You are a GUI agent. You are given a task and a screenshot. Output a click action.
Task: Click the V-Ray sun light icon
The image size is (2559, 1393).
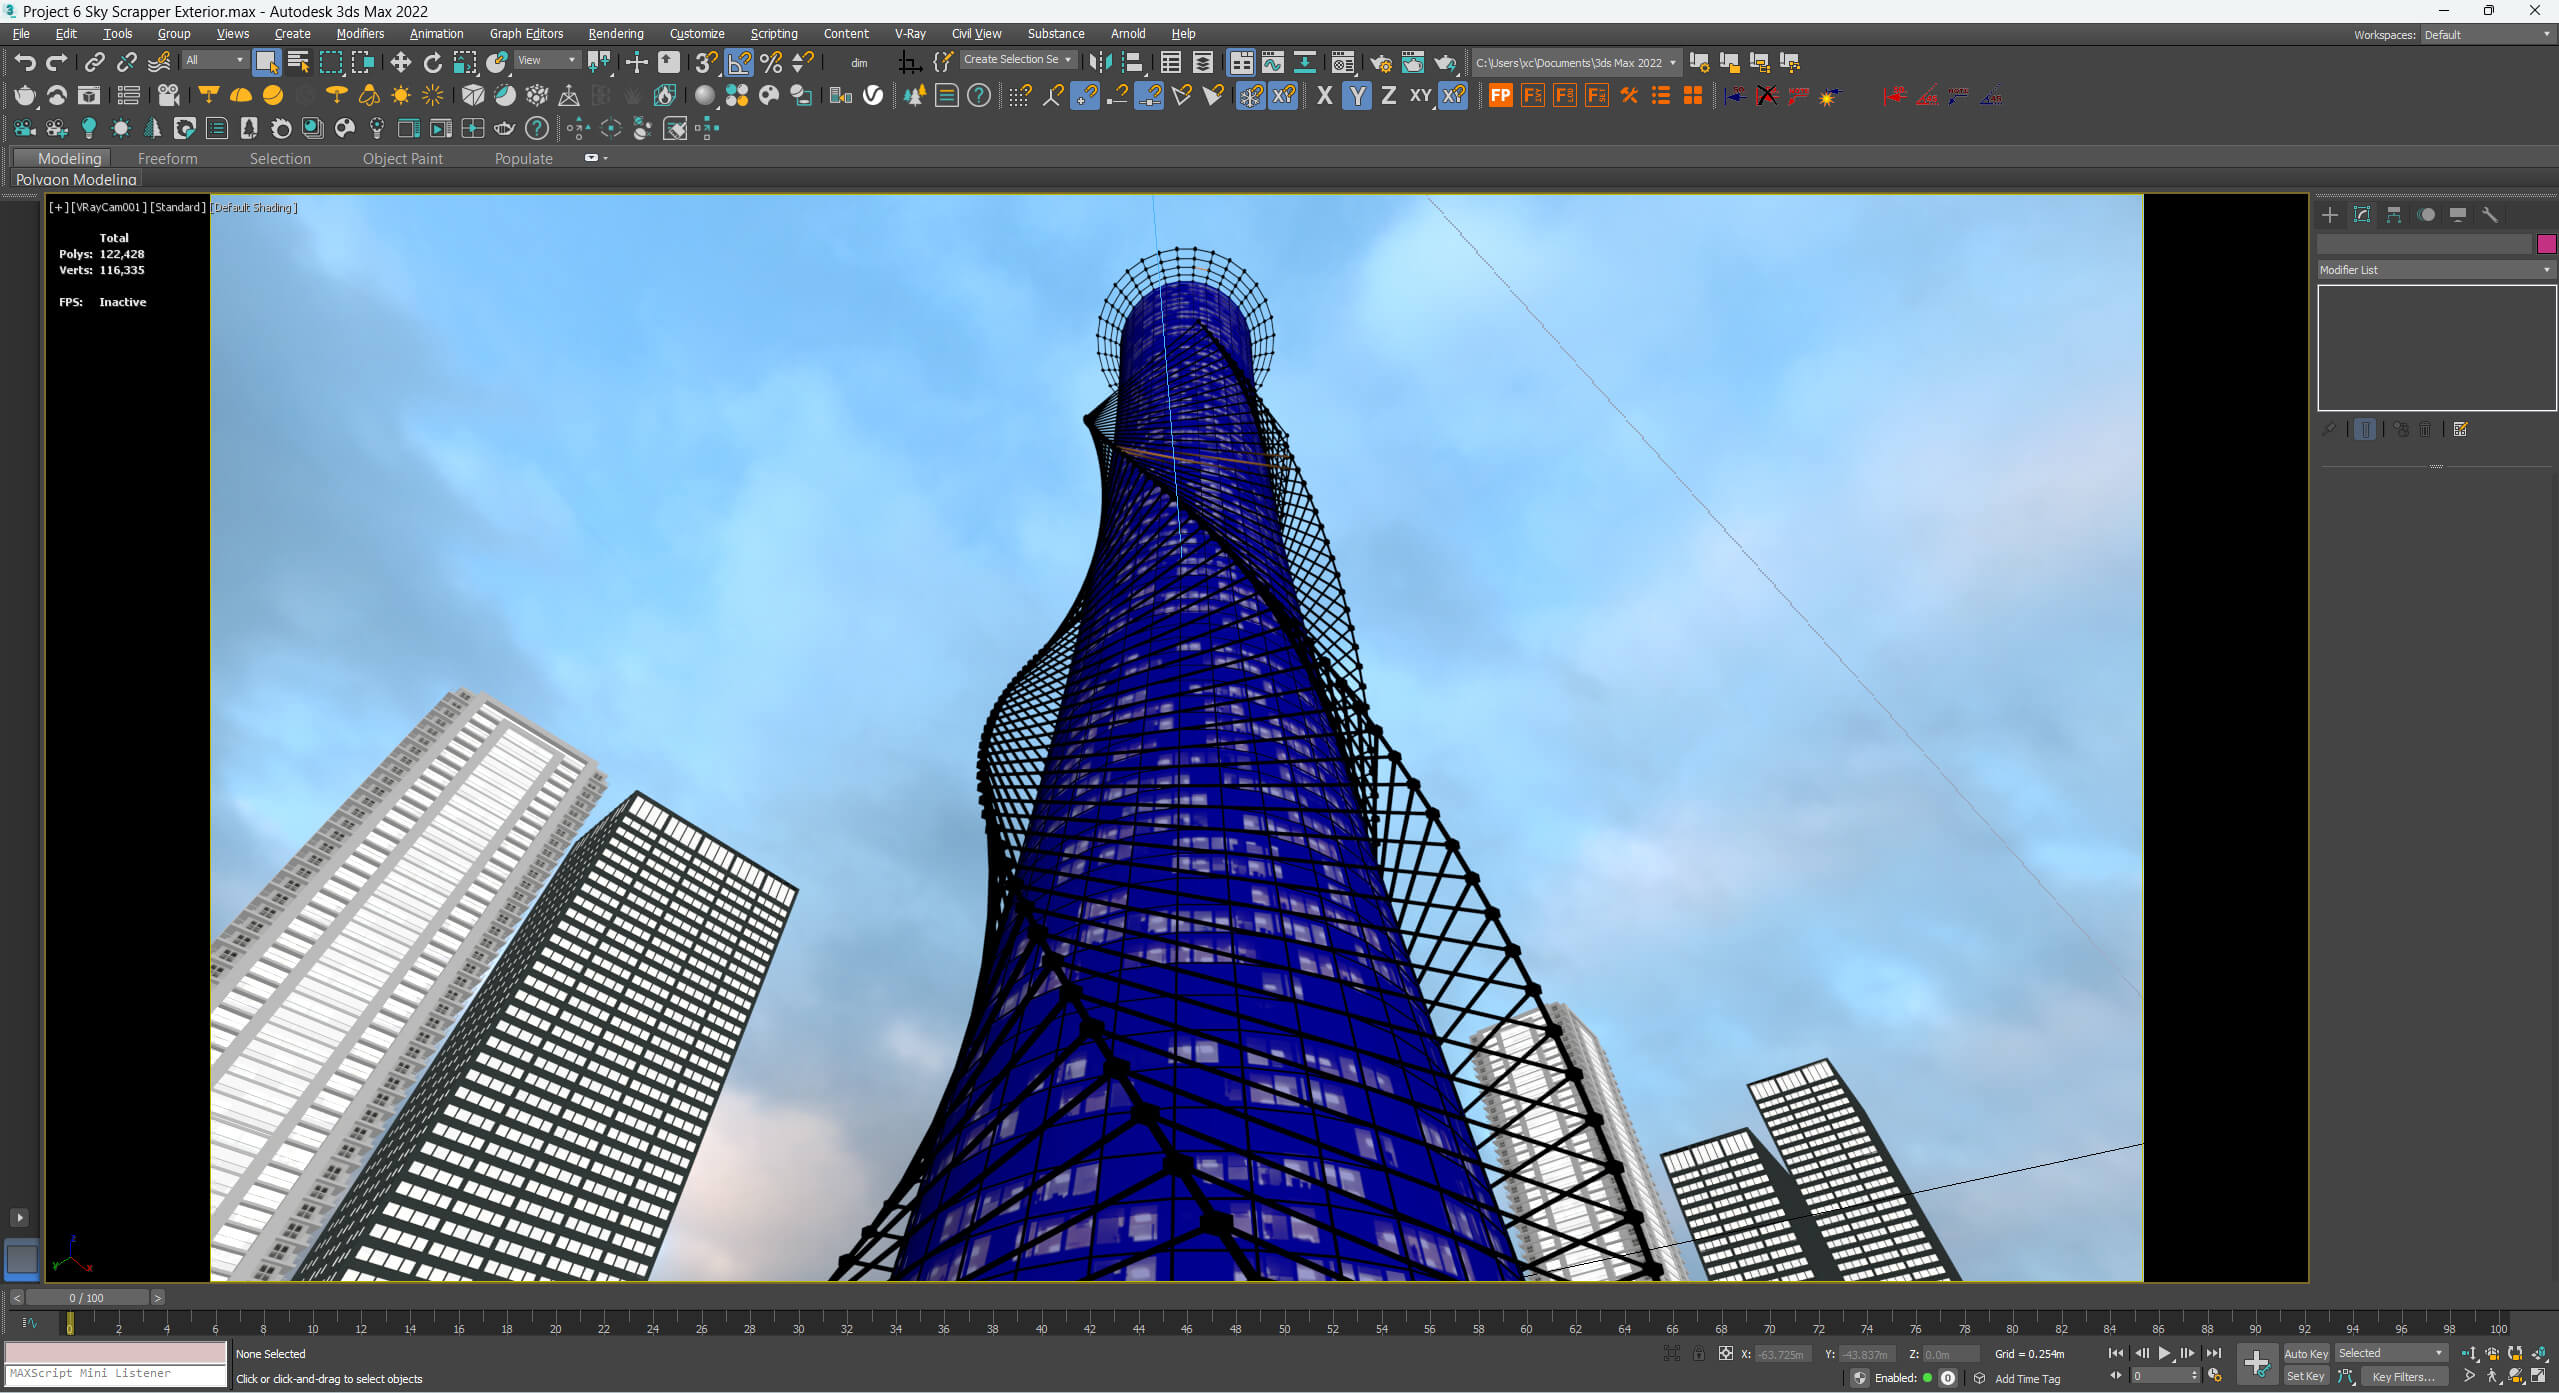[x=401, y=95]
